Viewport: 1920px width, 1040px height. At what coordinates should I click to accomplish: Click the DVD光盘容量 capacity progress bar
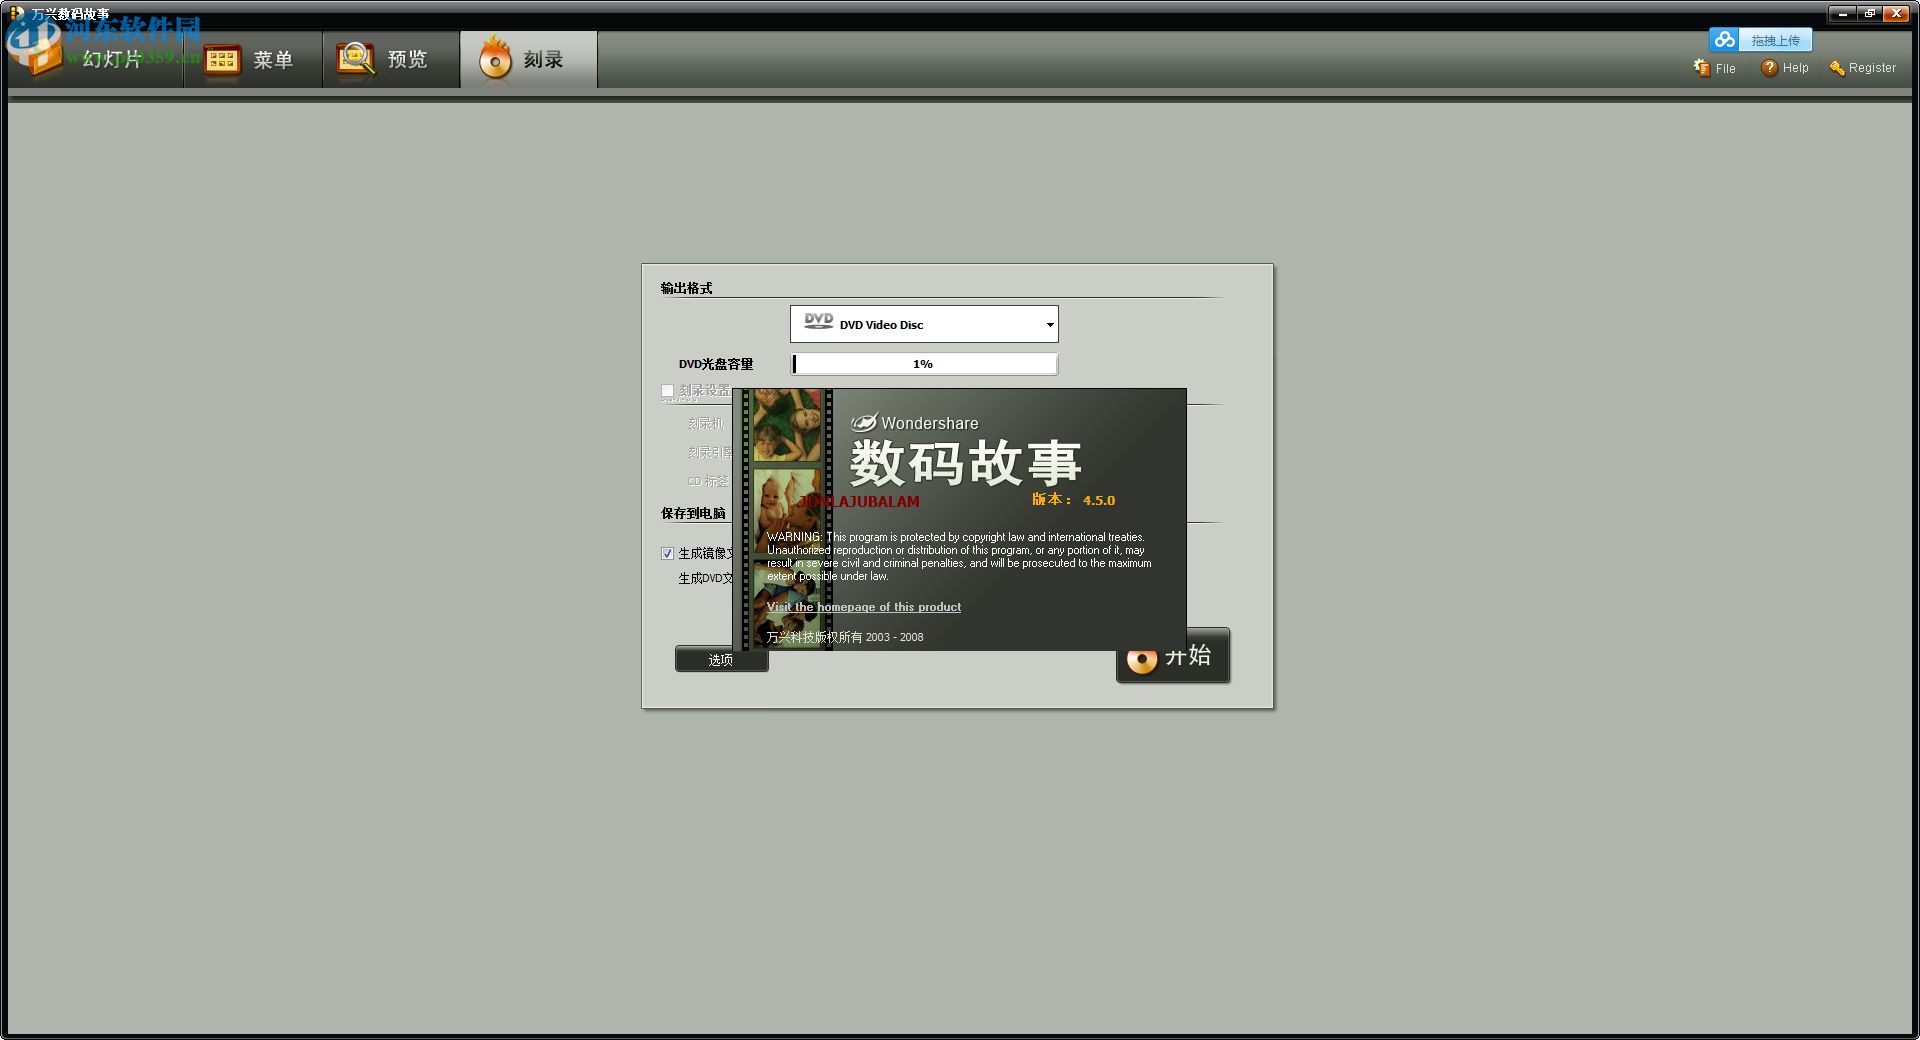923,363
